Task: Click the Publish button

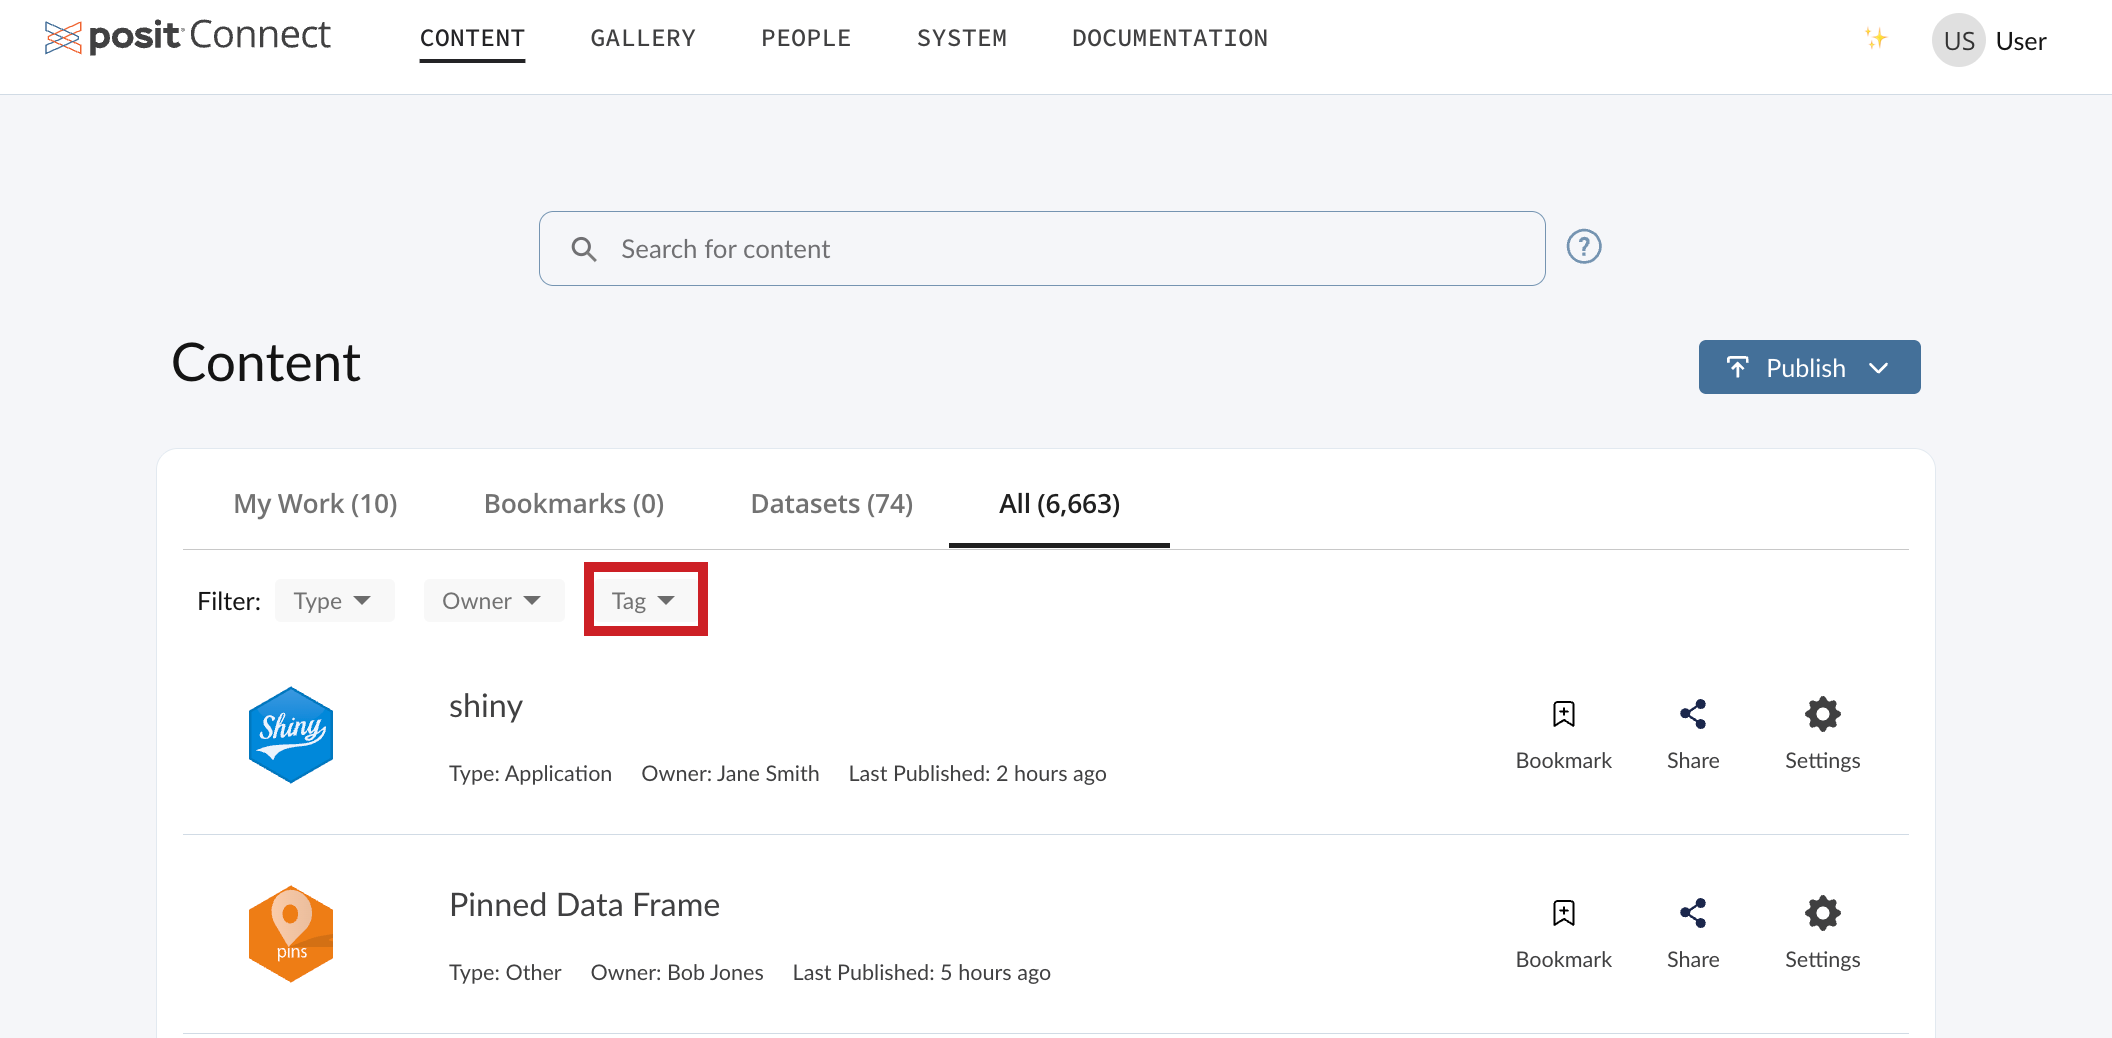Action: [1790, 367]
